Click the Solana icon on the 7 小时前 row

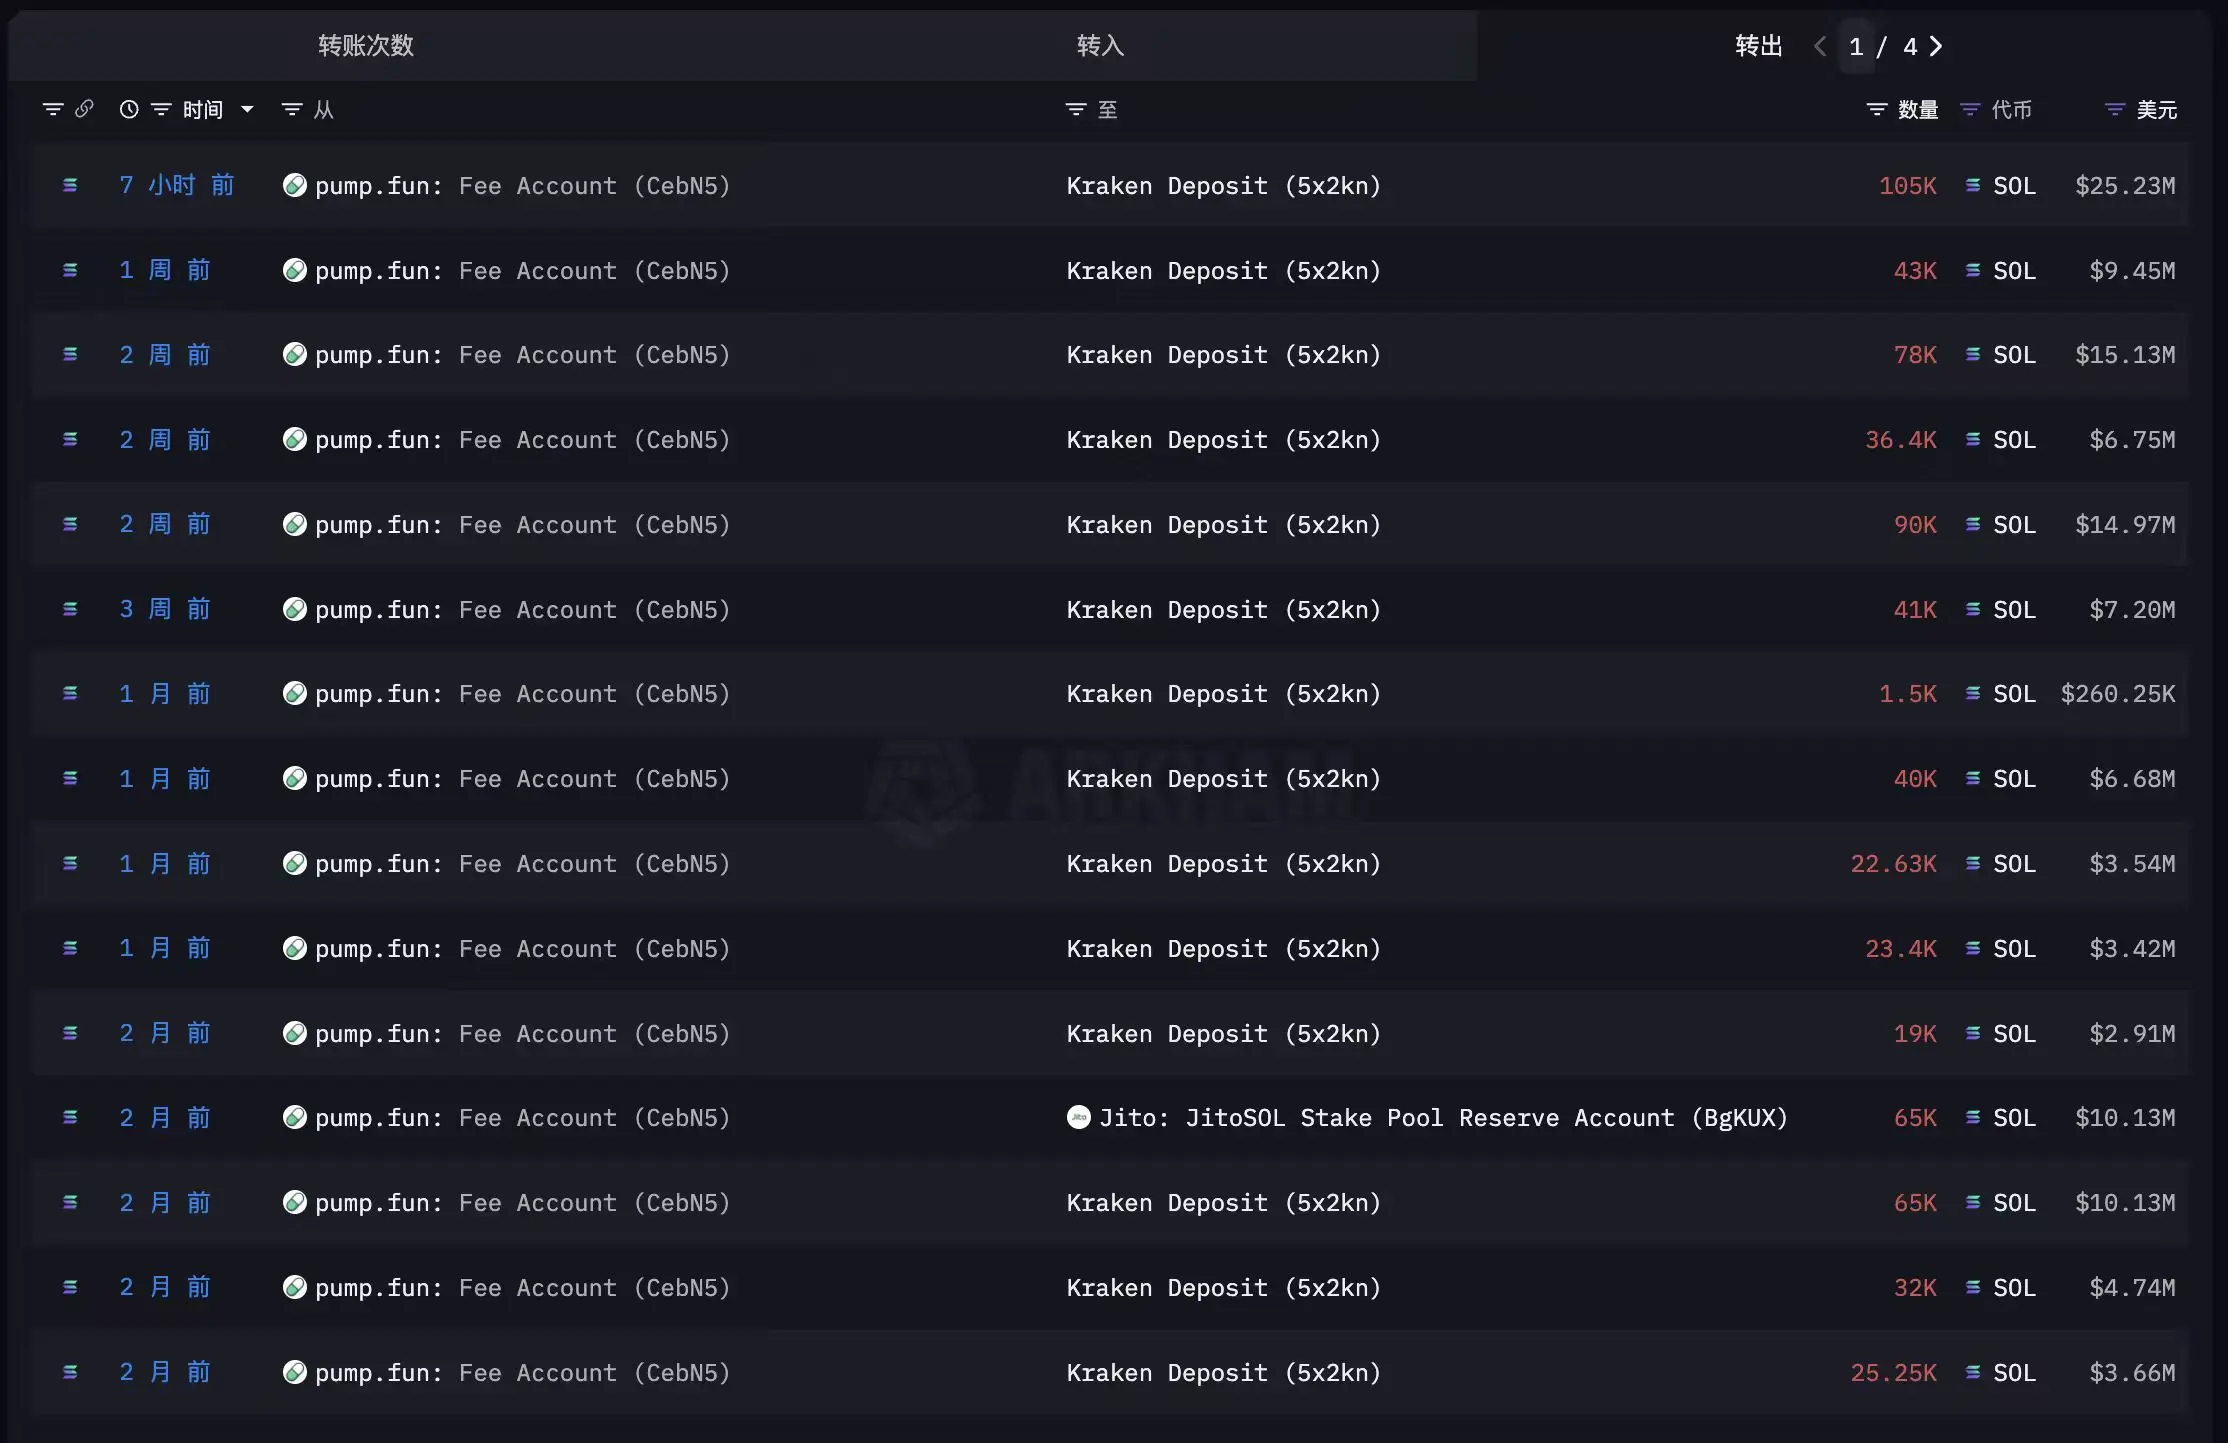pos(70,185)
